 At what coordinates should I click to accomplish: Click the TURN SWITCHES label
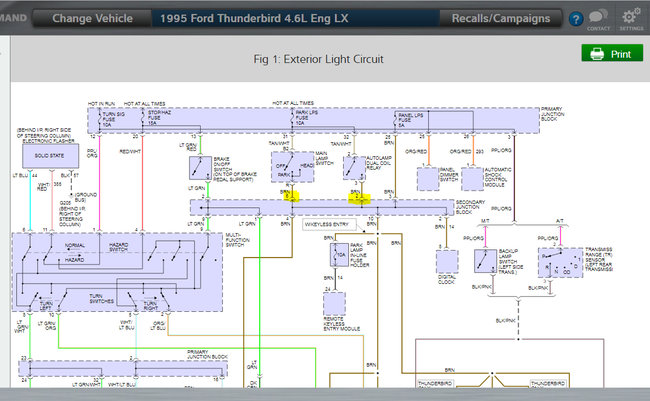[x=102, y=299]
